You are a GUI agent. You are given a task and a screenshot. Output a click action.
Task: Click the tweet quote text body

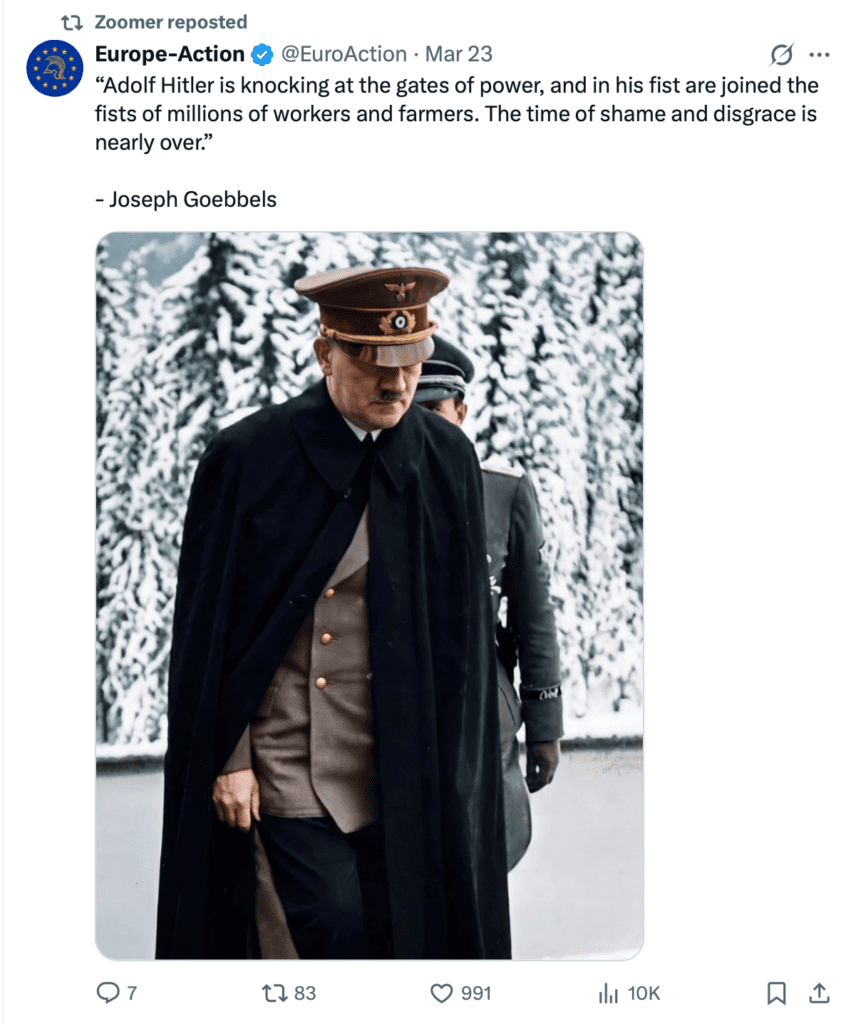(457, 142)
